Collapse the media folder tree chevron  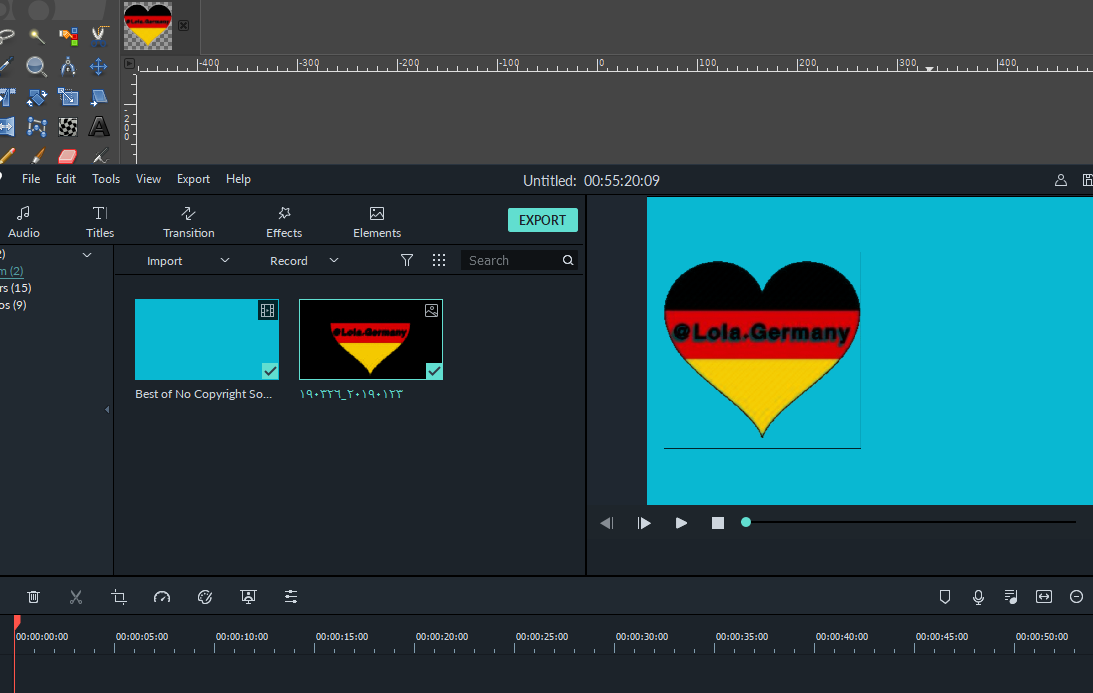87,255
